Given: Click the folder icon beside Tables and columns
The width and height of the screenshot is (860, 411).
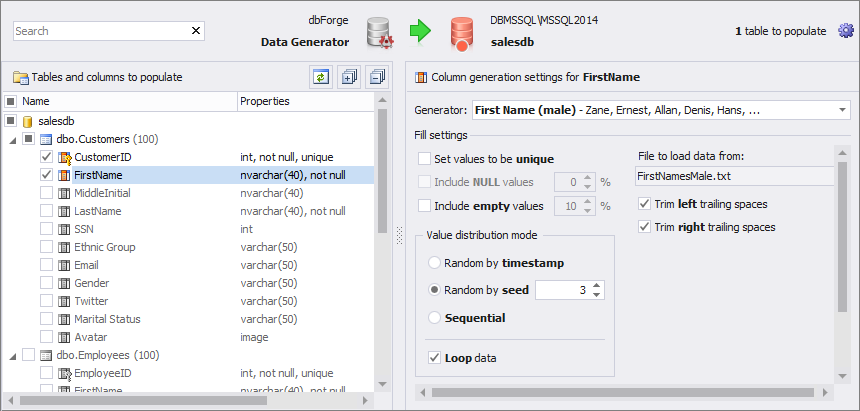Looking at the screenshot, I should coord(21,78).
